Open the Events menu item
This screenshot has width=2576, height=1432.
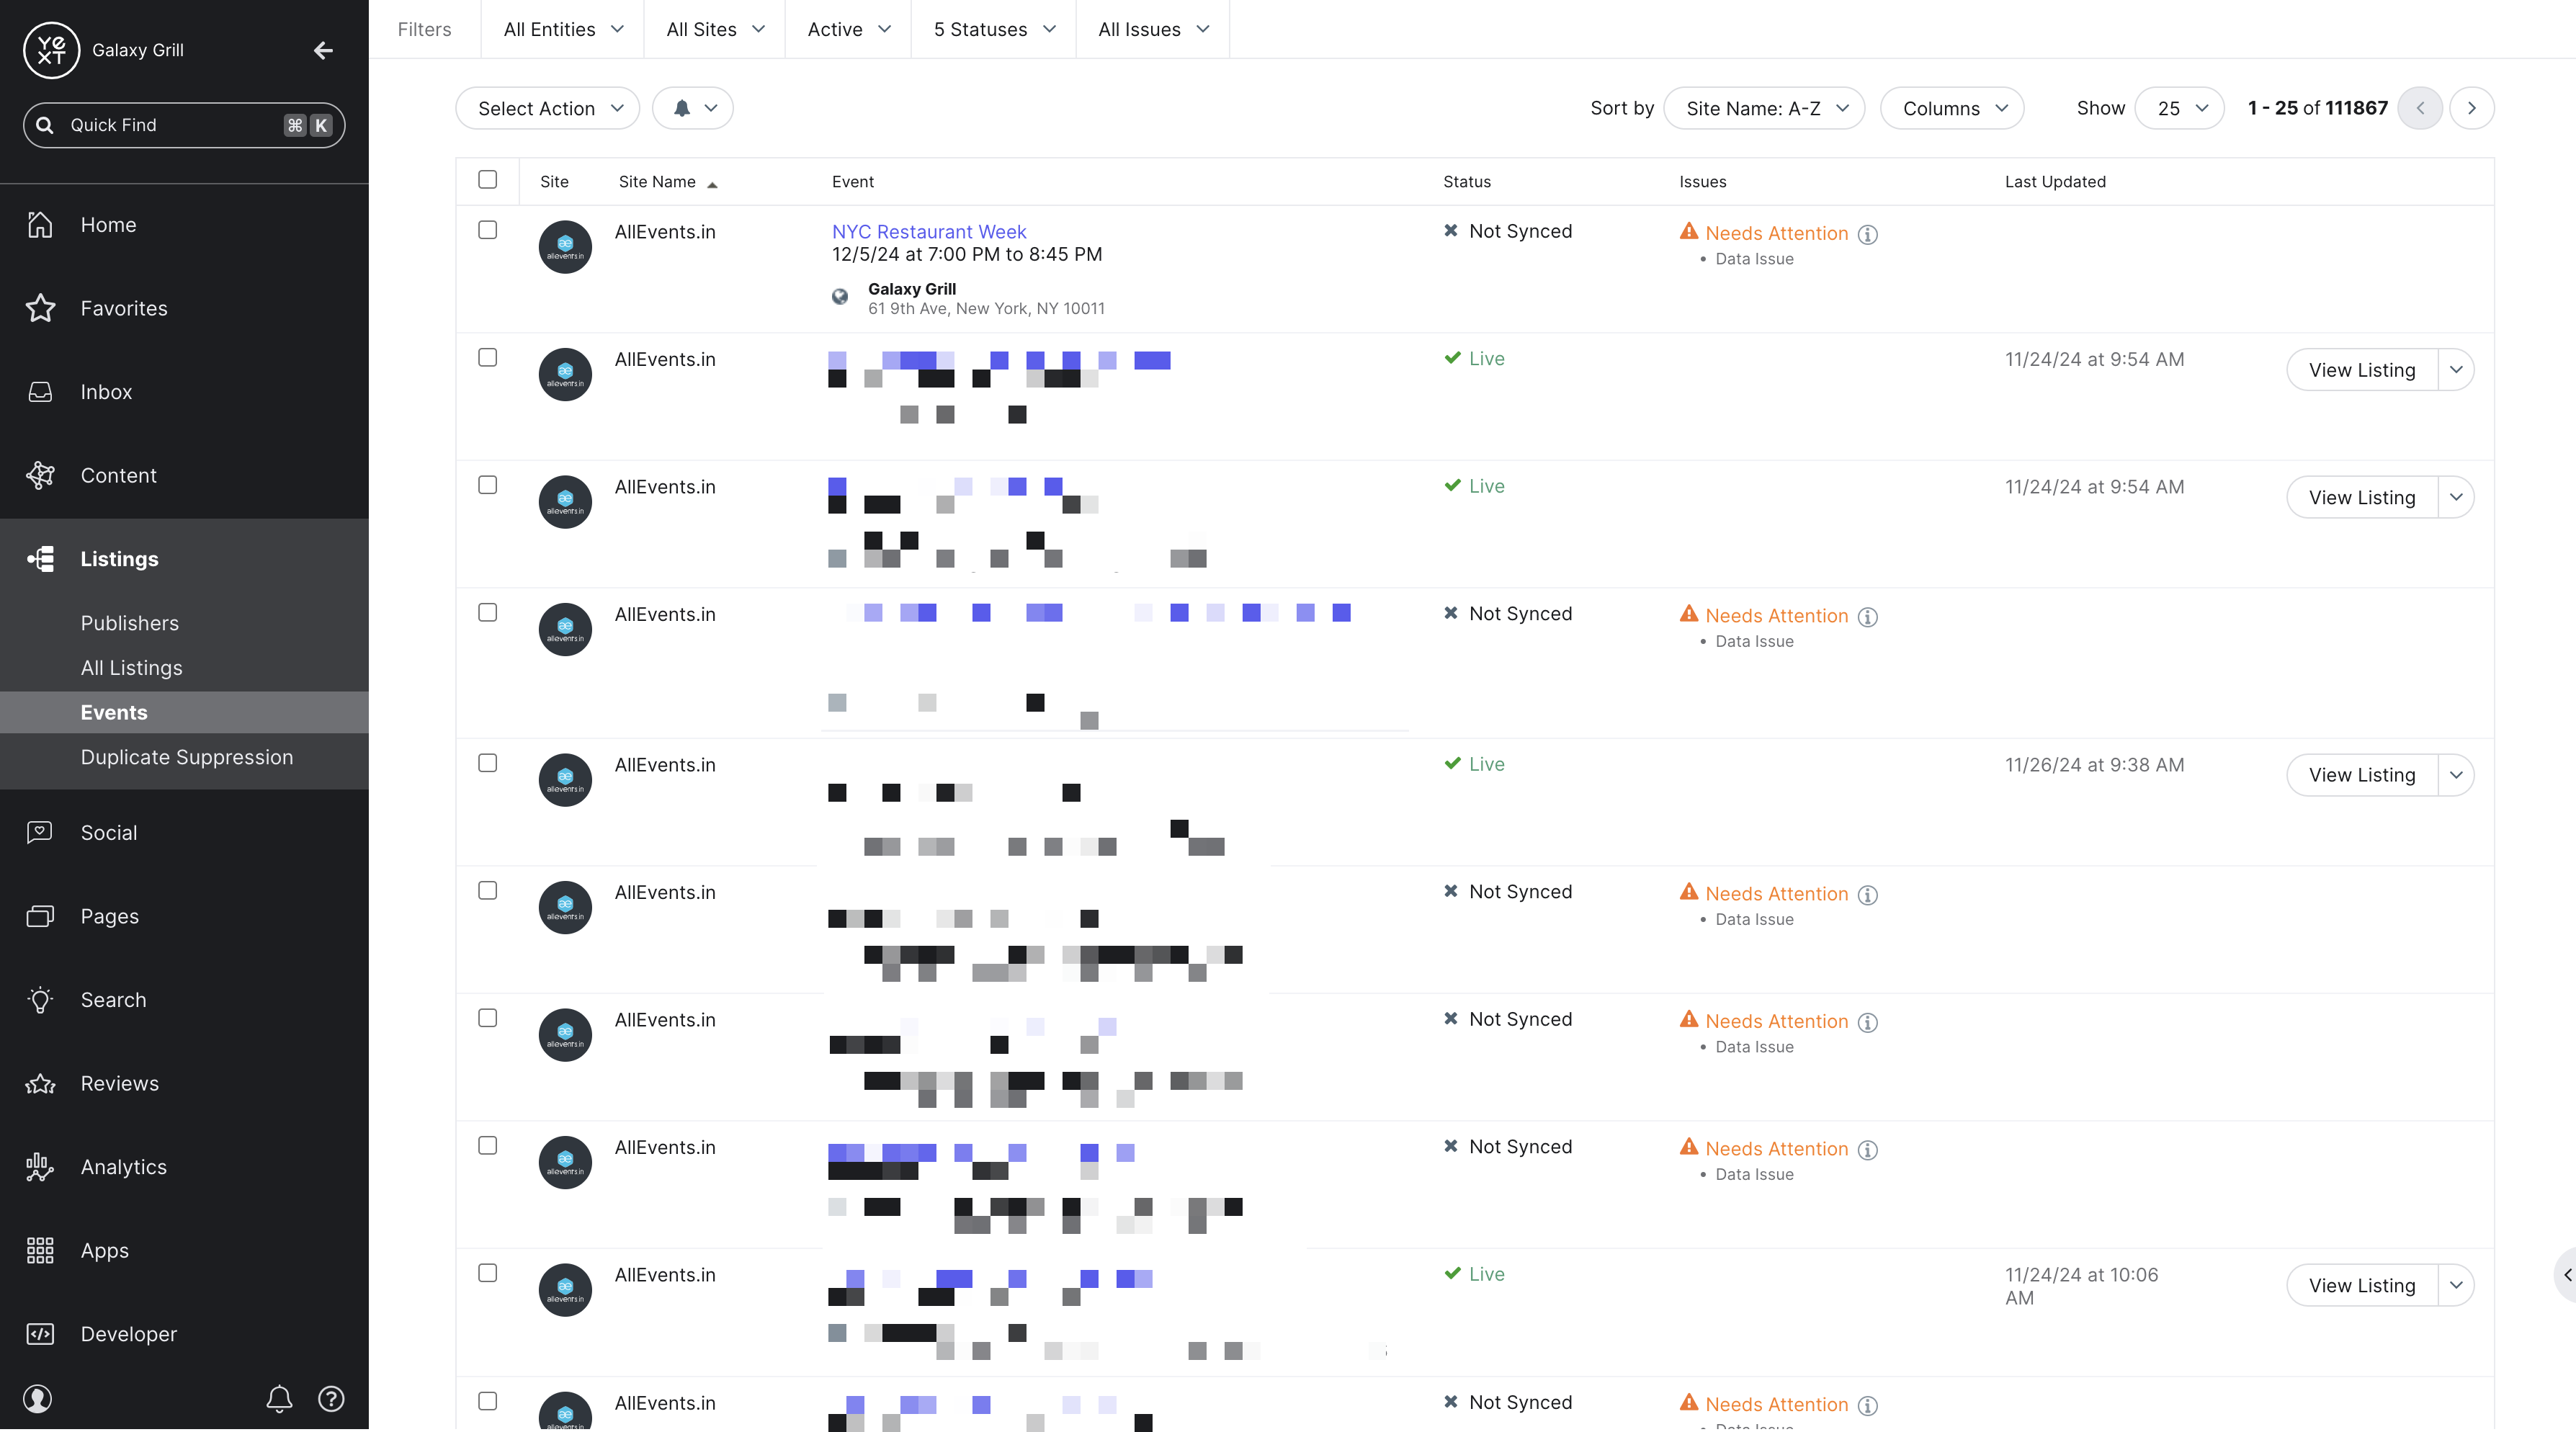tap(113, 711)
